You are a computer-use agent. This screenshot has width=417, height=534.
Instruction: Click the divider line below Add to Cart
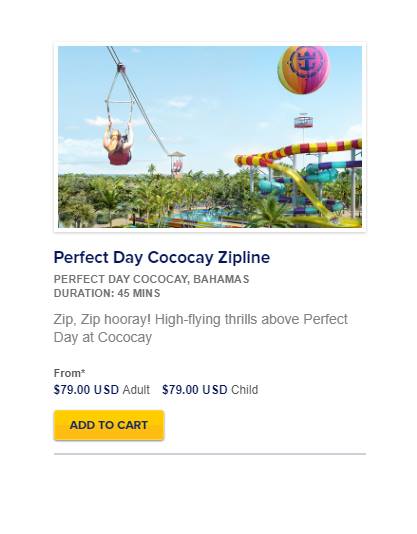coord(210,454)
